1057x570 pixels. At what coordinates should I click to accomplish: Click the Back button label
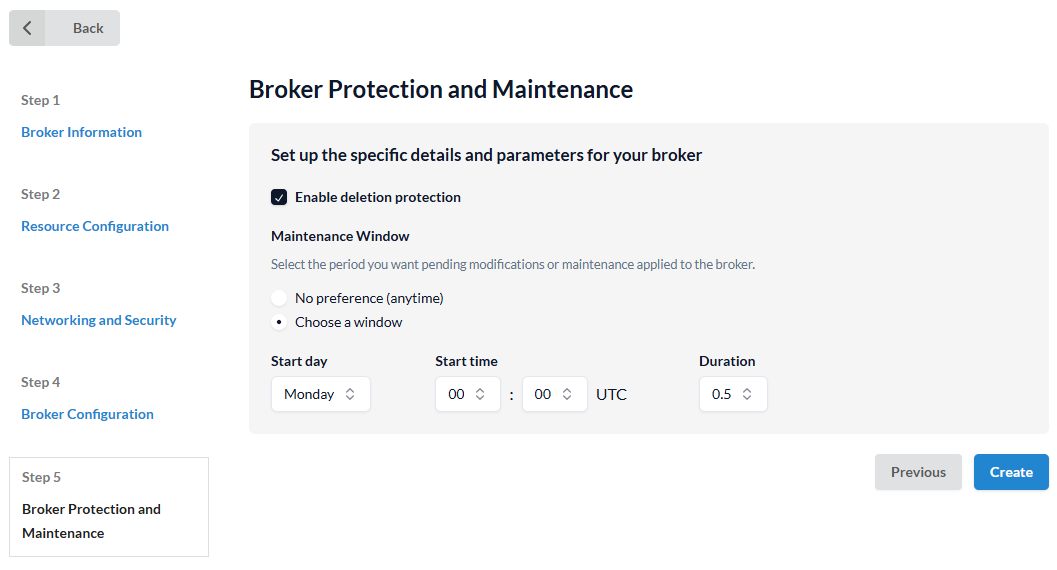click(x=88, y=28)
